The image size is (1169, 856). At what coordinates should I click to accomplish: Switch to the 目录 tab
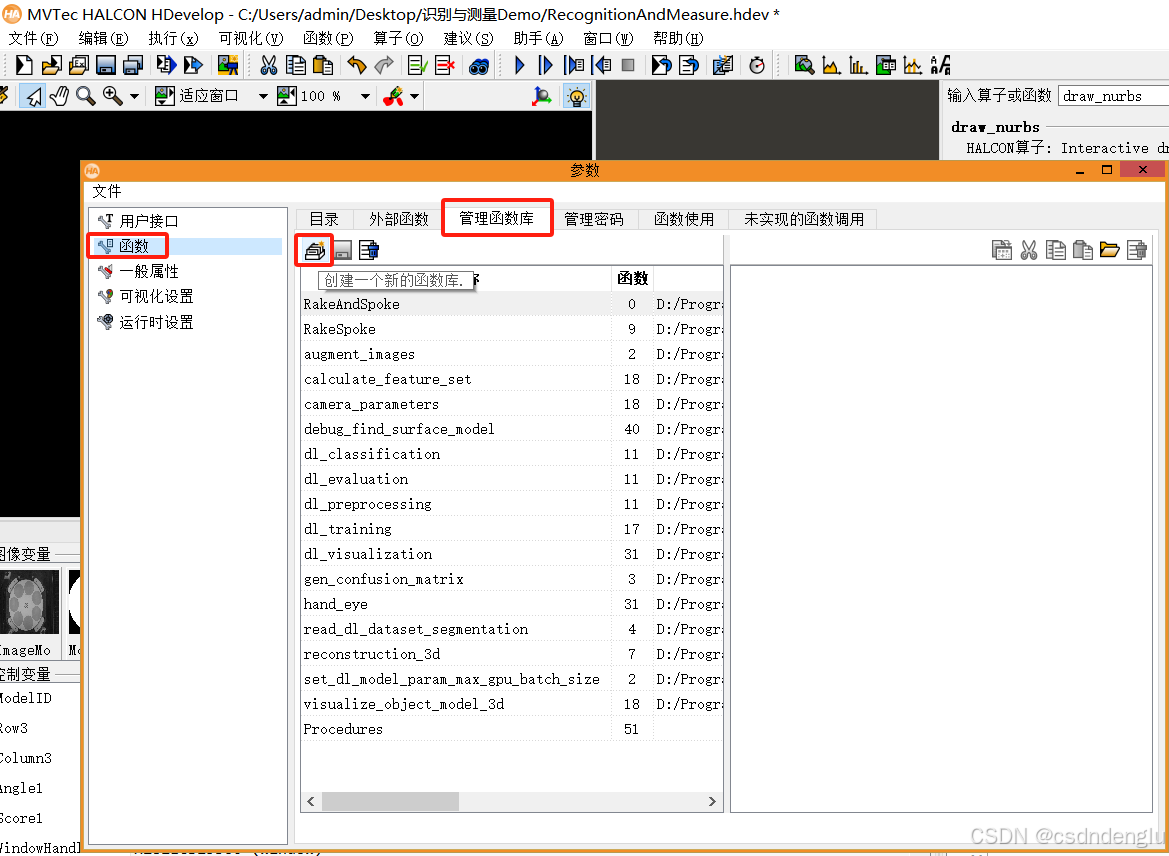[324, 219]
